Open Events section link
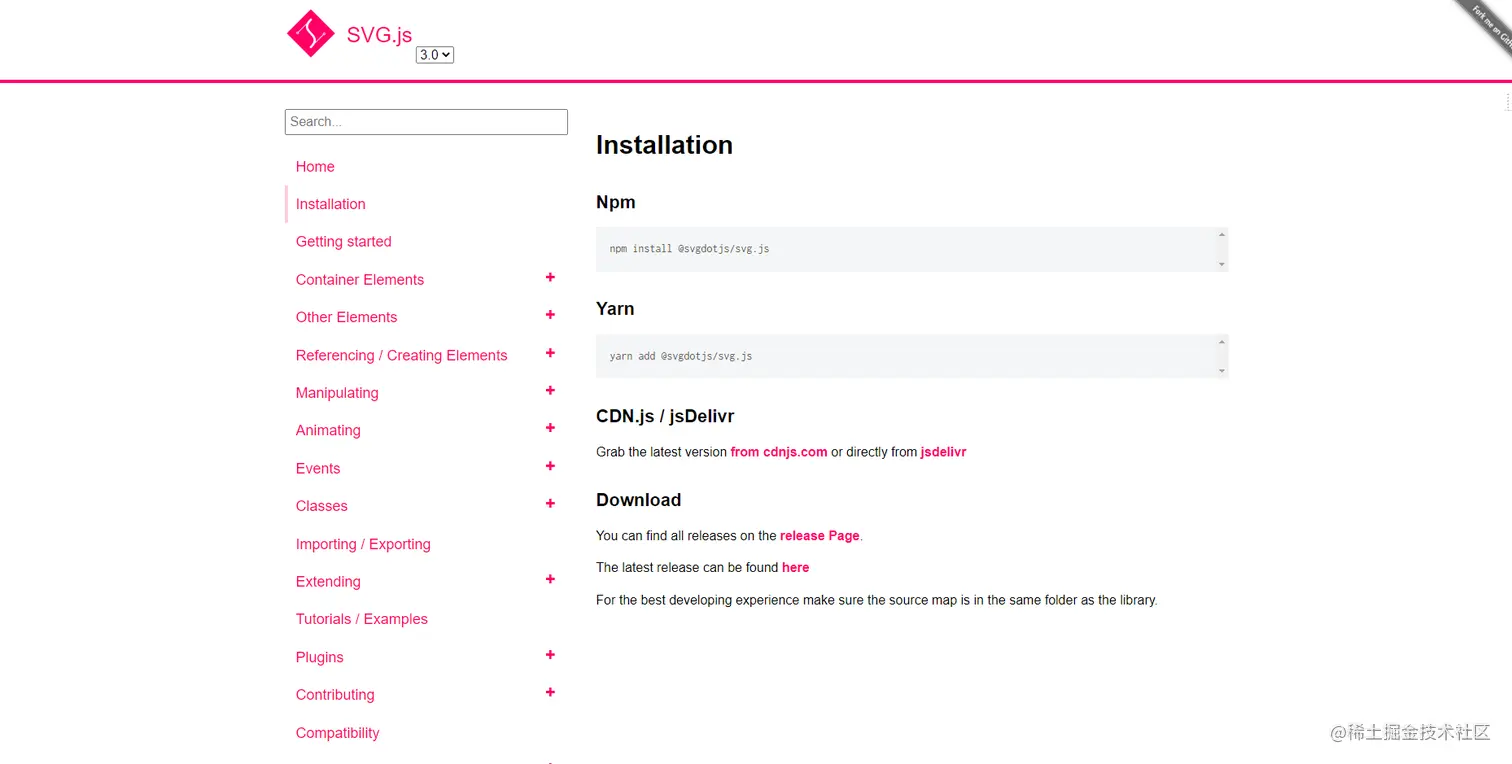Screen dimensions: 1512x764 click(x=318, y=468)
